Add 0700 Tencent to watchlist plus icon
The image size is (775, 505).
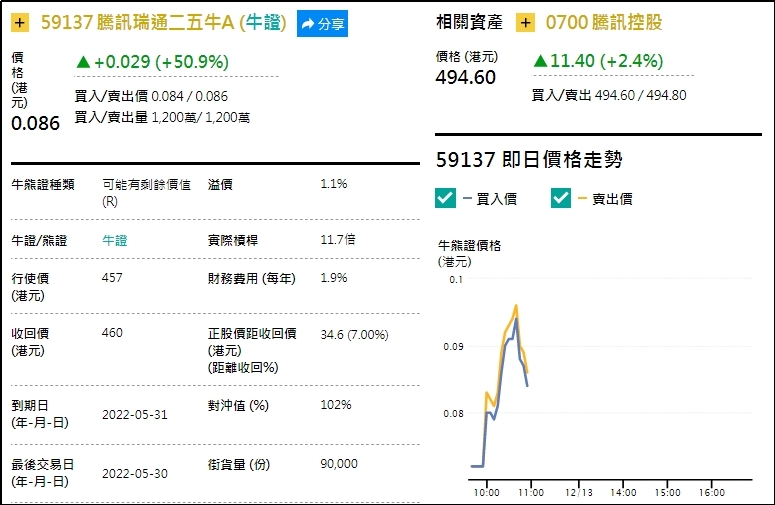tap(525, 23)
